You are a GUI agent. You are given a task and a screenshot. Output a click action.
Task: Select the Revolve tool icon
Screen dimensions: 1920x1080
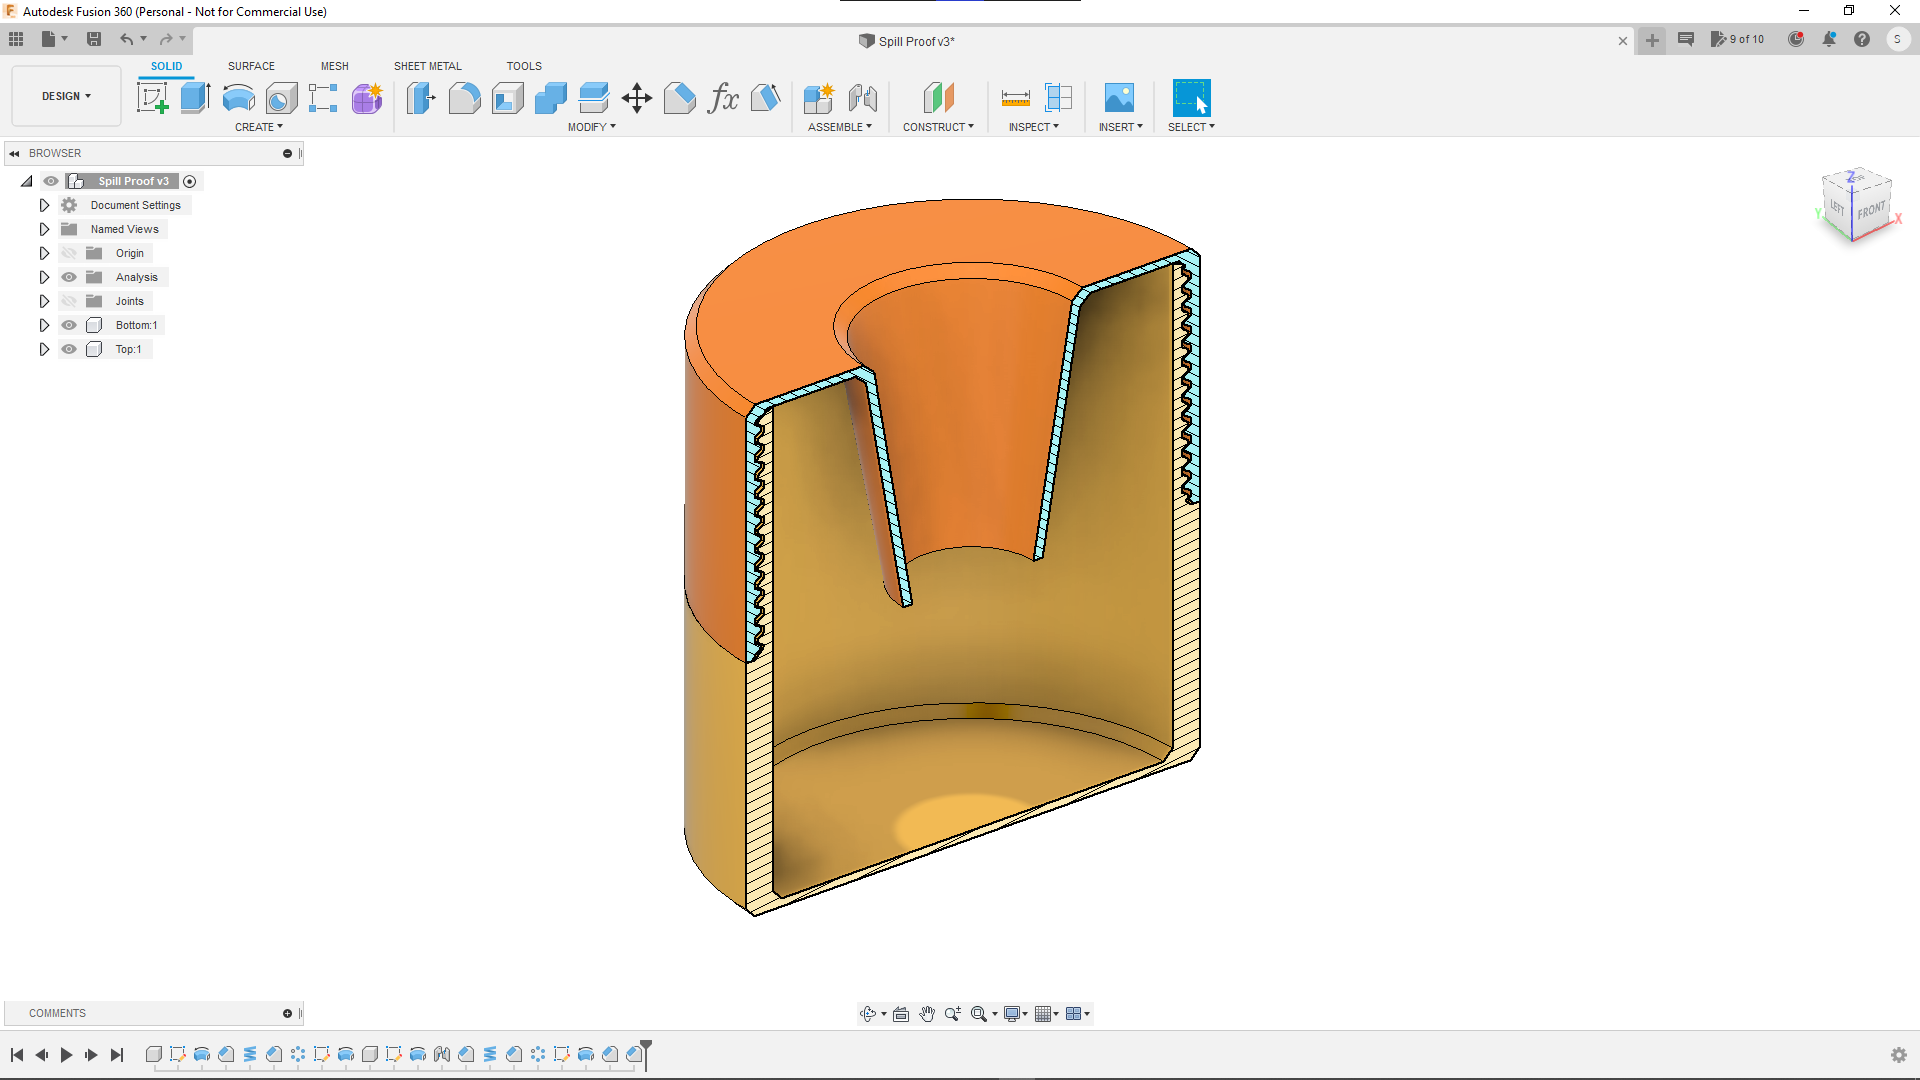(x=238, y=98)
